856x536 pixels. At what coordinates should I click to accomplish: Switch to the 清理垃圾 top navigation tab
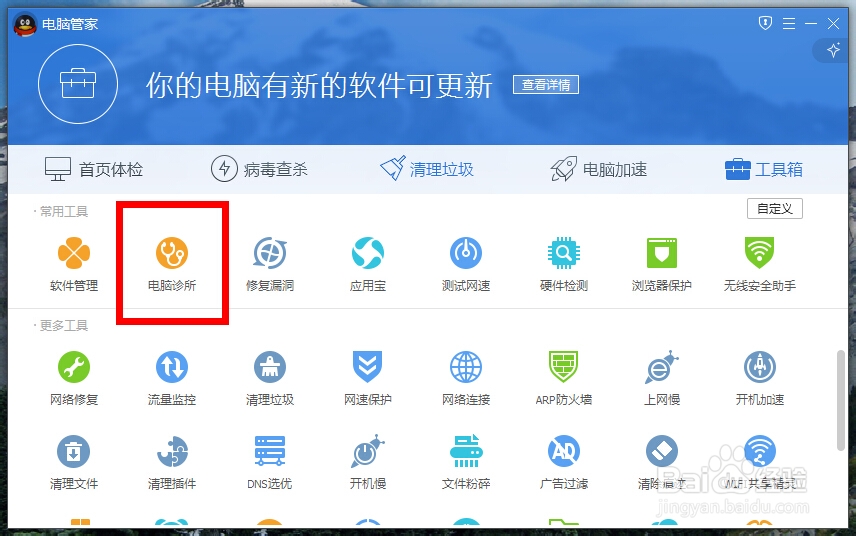pyautogui.click(x=427, y=169)
